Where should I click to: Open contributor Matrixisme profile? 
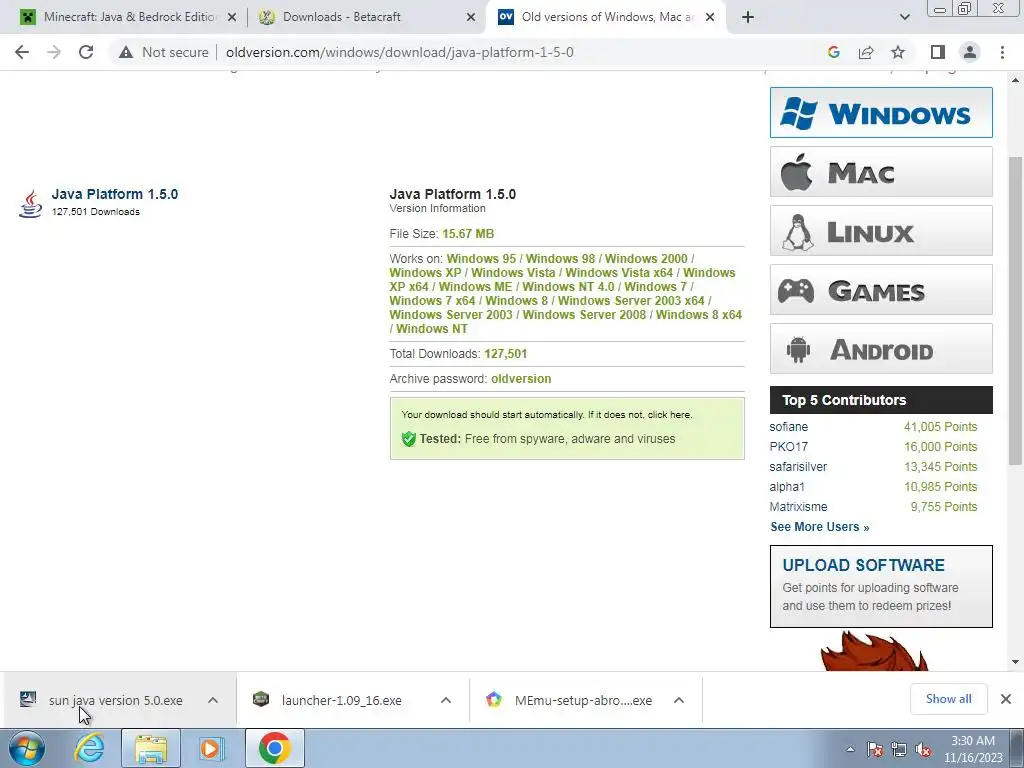[x=798, y=507]
